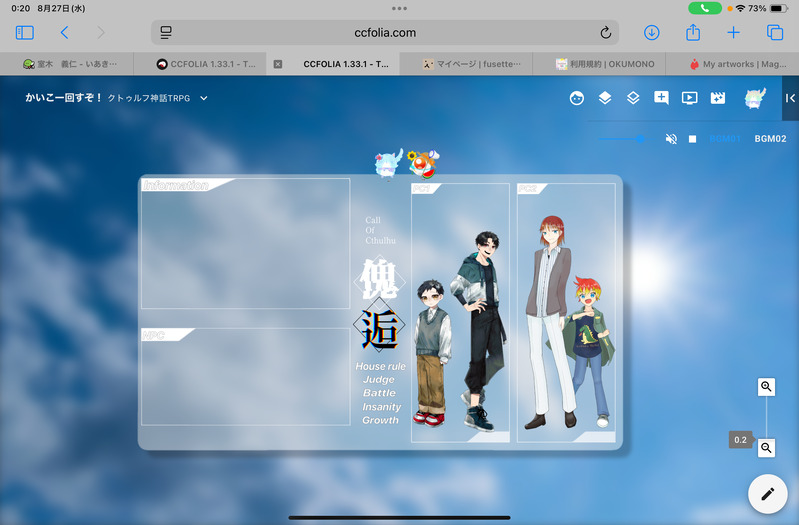
Task: Open the room title かいこー回すぞ！
Action: point(64,97)
